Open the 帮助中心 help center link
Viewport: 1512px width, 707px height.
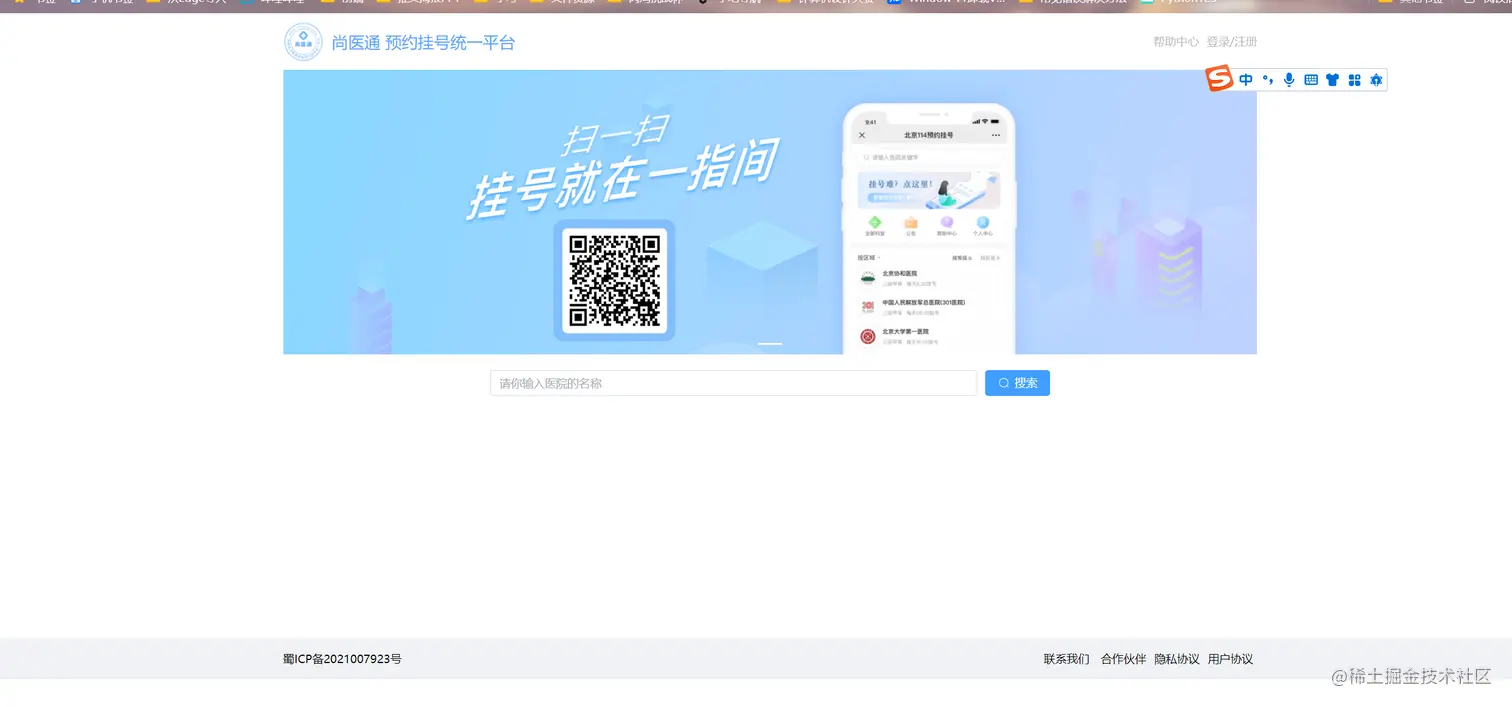point(1175,42)
